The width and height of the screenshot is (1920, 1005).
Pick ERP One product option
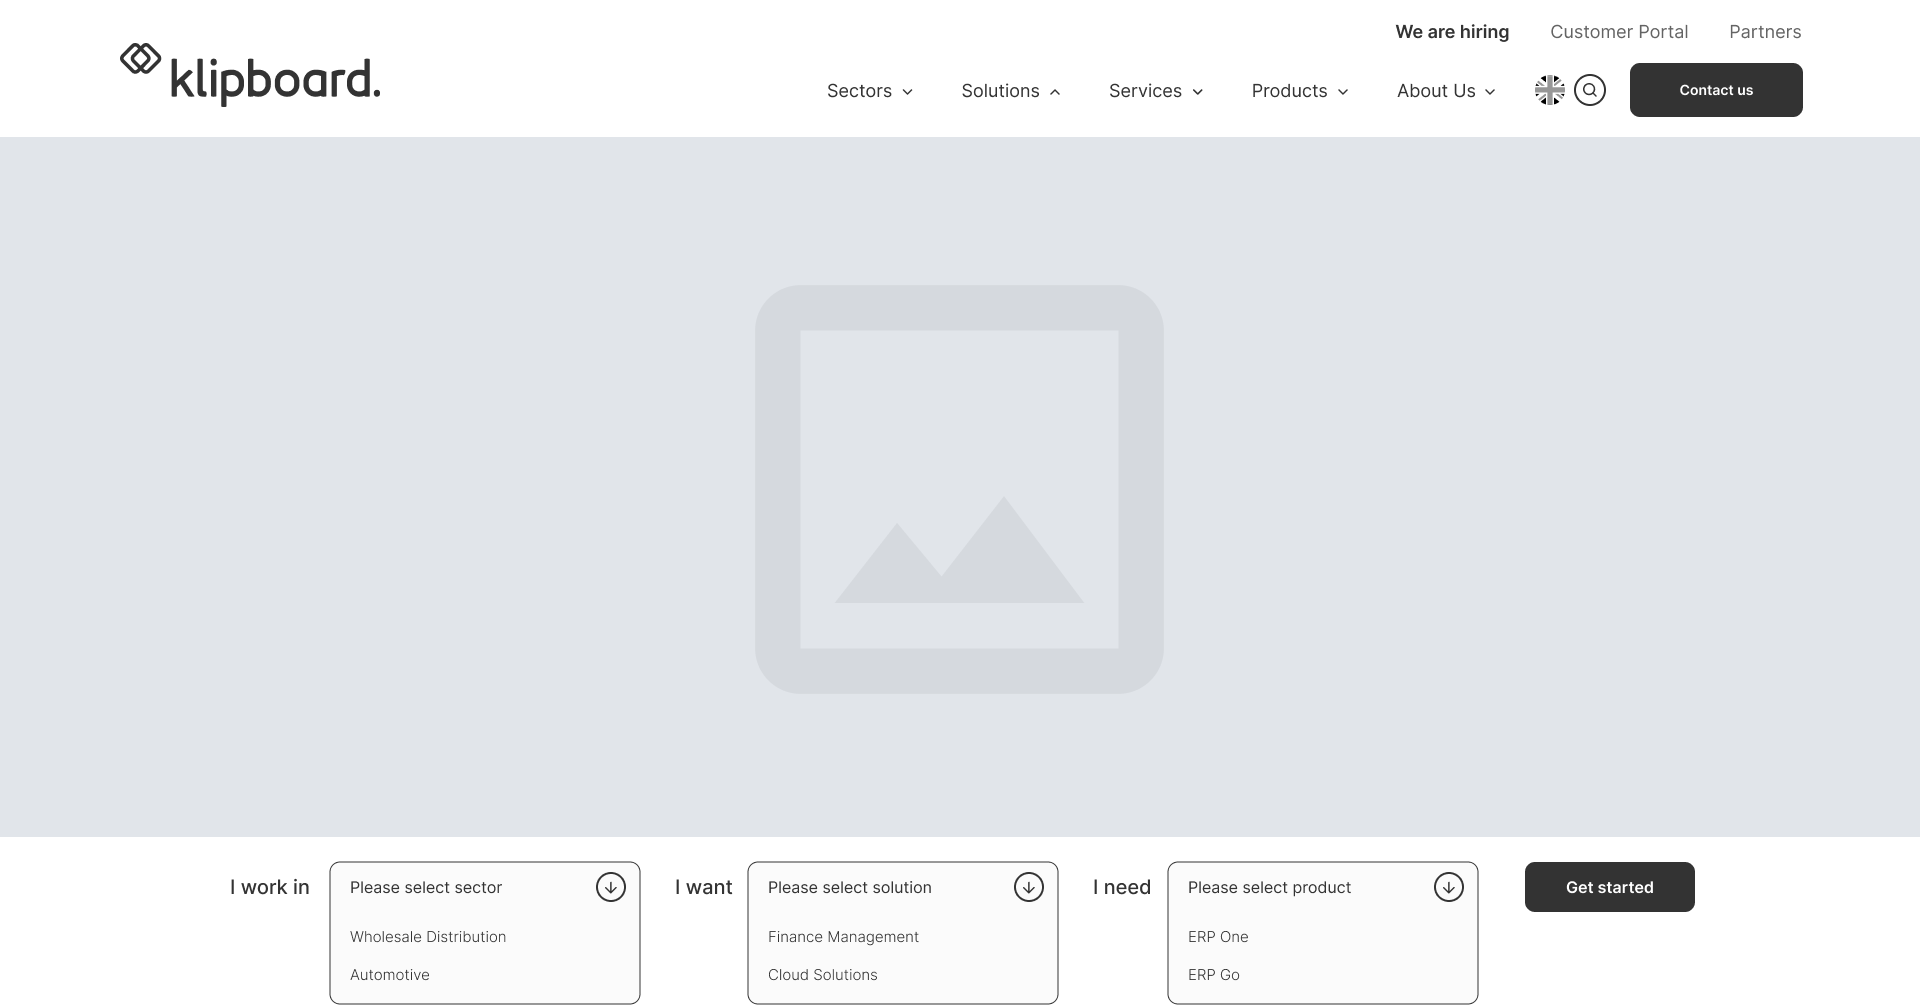tap(1218, 937)
